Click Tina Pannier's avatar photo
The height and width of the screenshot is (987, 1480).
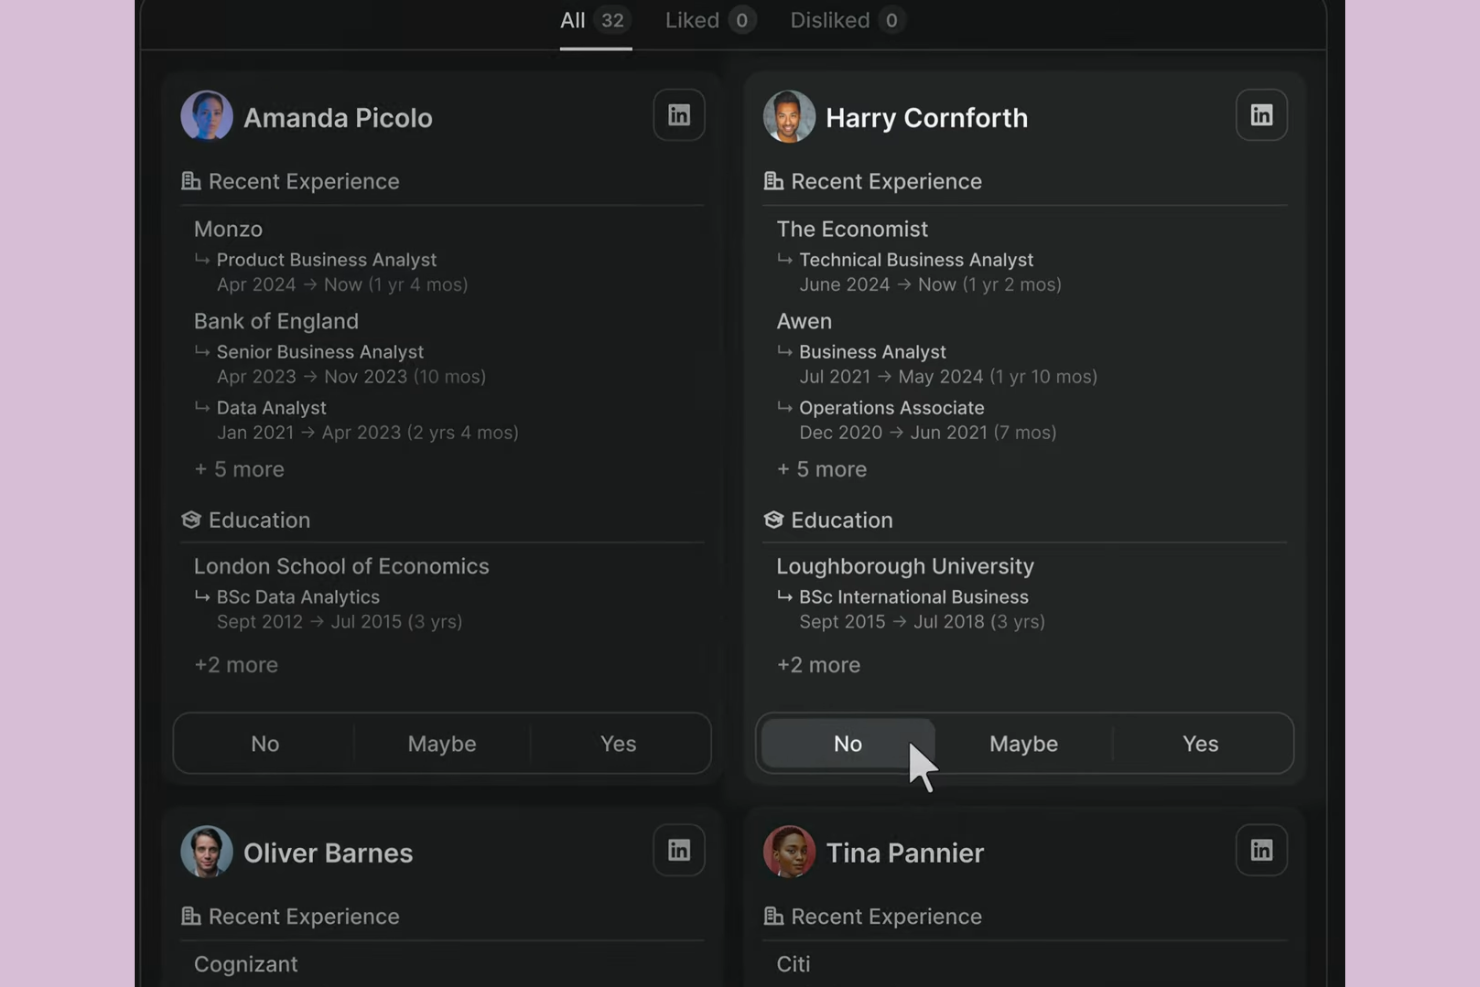pyautogui.click(x=789, y=851)
